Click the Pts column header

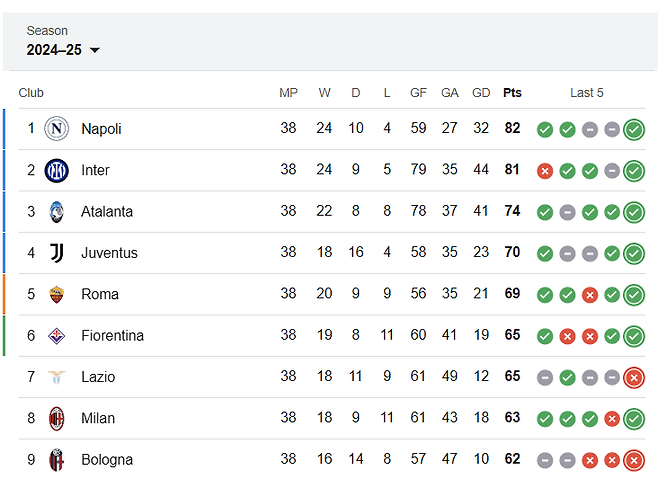[512, 93]
